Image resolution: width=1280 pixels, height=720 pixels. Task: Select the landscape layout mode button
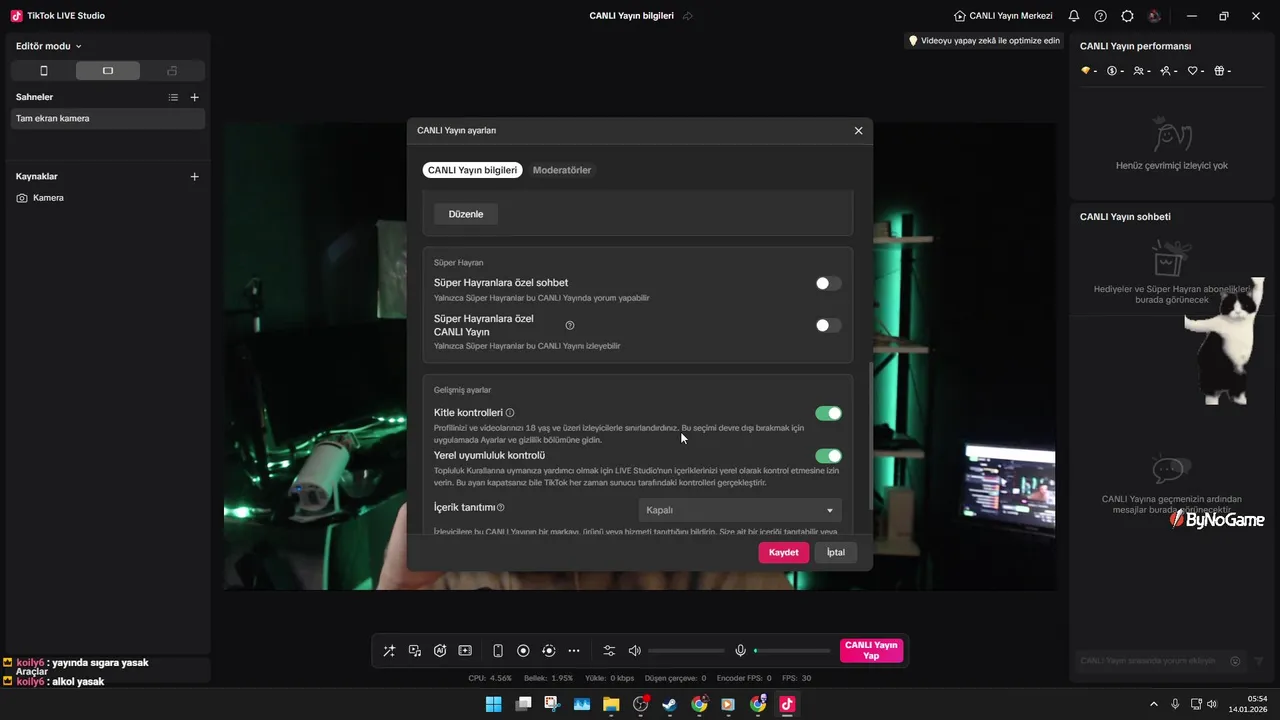point(108,71)
